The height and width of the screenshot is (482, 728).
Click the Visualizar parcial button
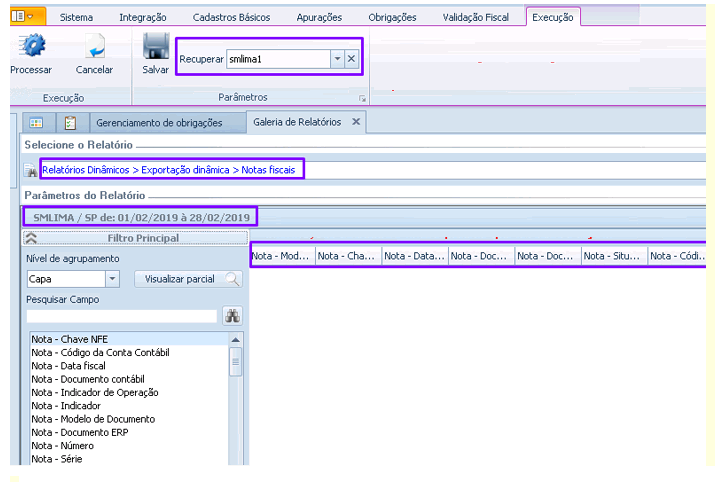(x=188, y=279)
